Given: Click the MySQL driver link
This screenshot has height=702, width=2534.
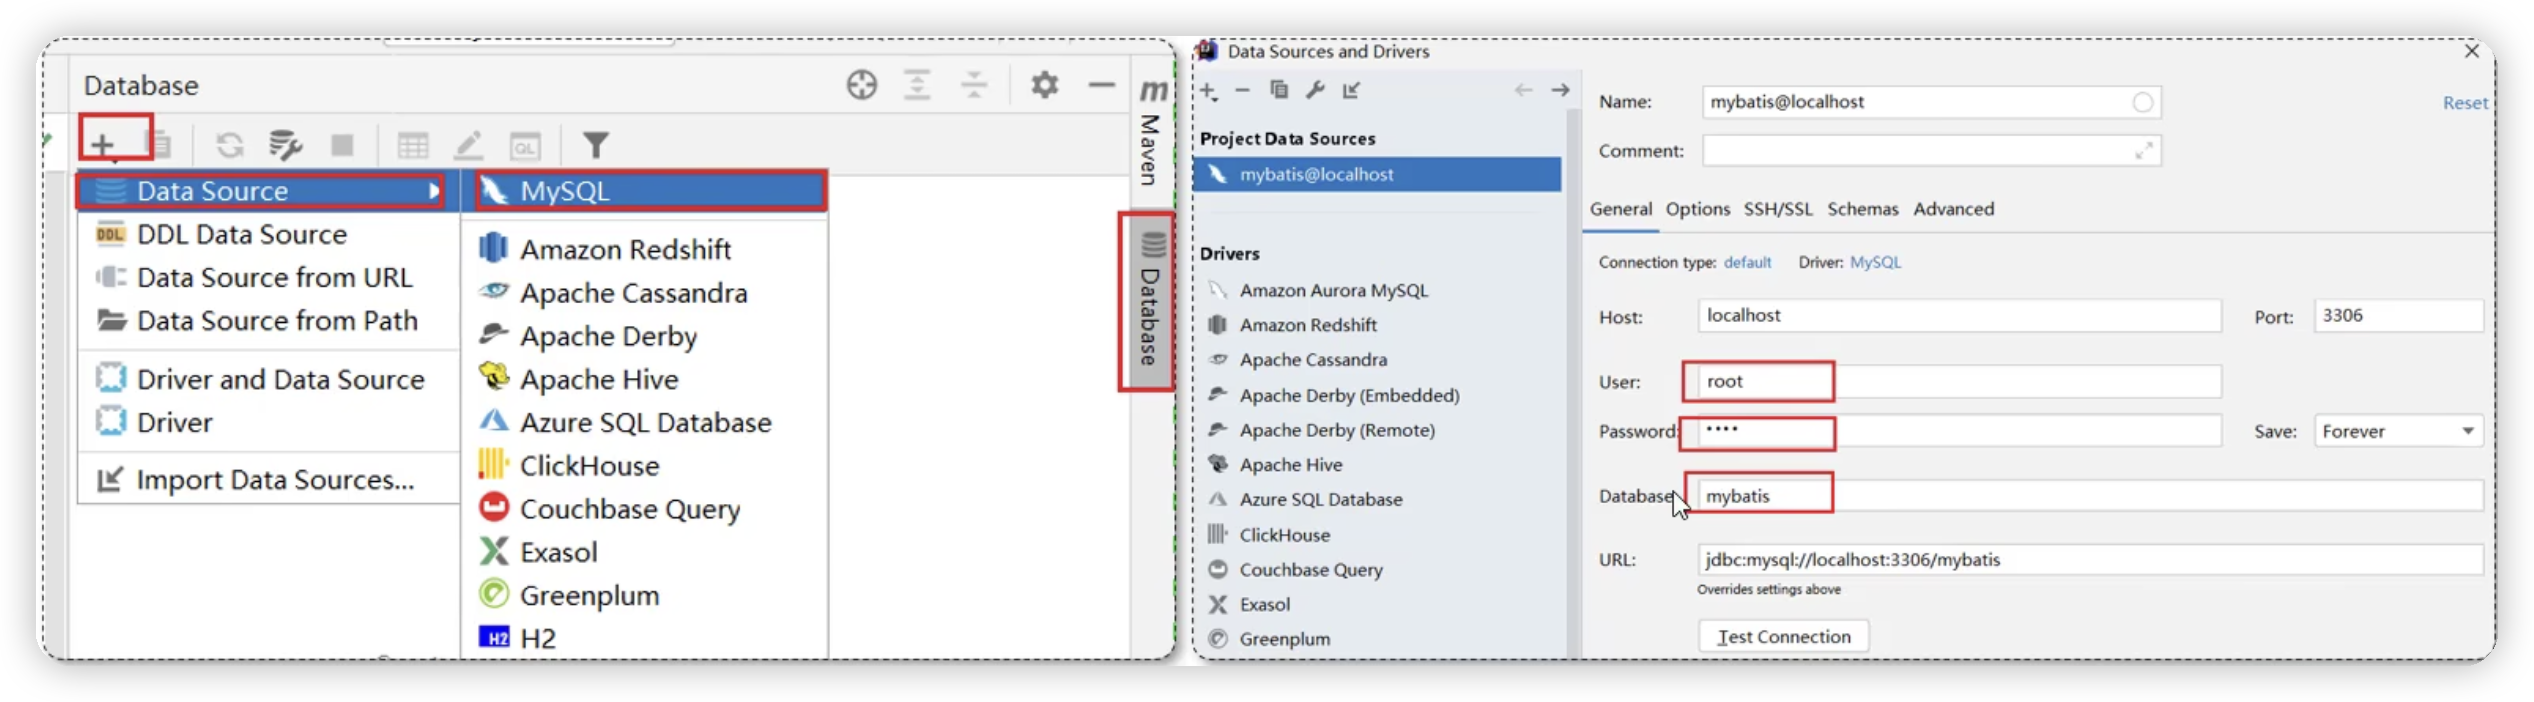Looking at the screenshot, I should coord(1875,262).
